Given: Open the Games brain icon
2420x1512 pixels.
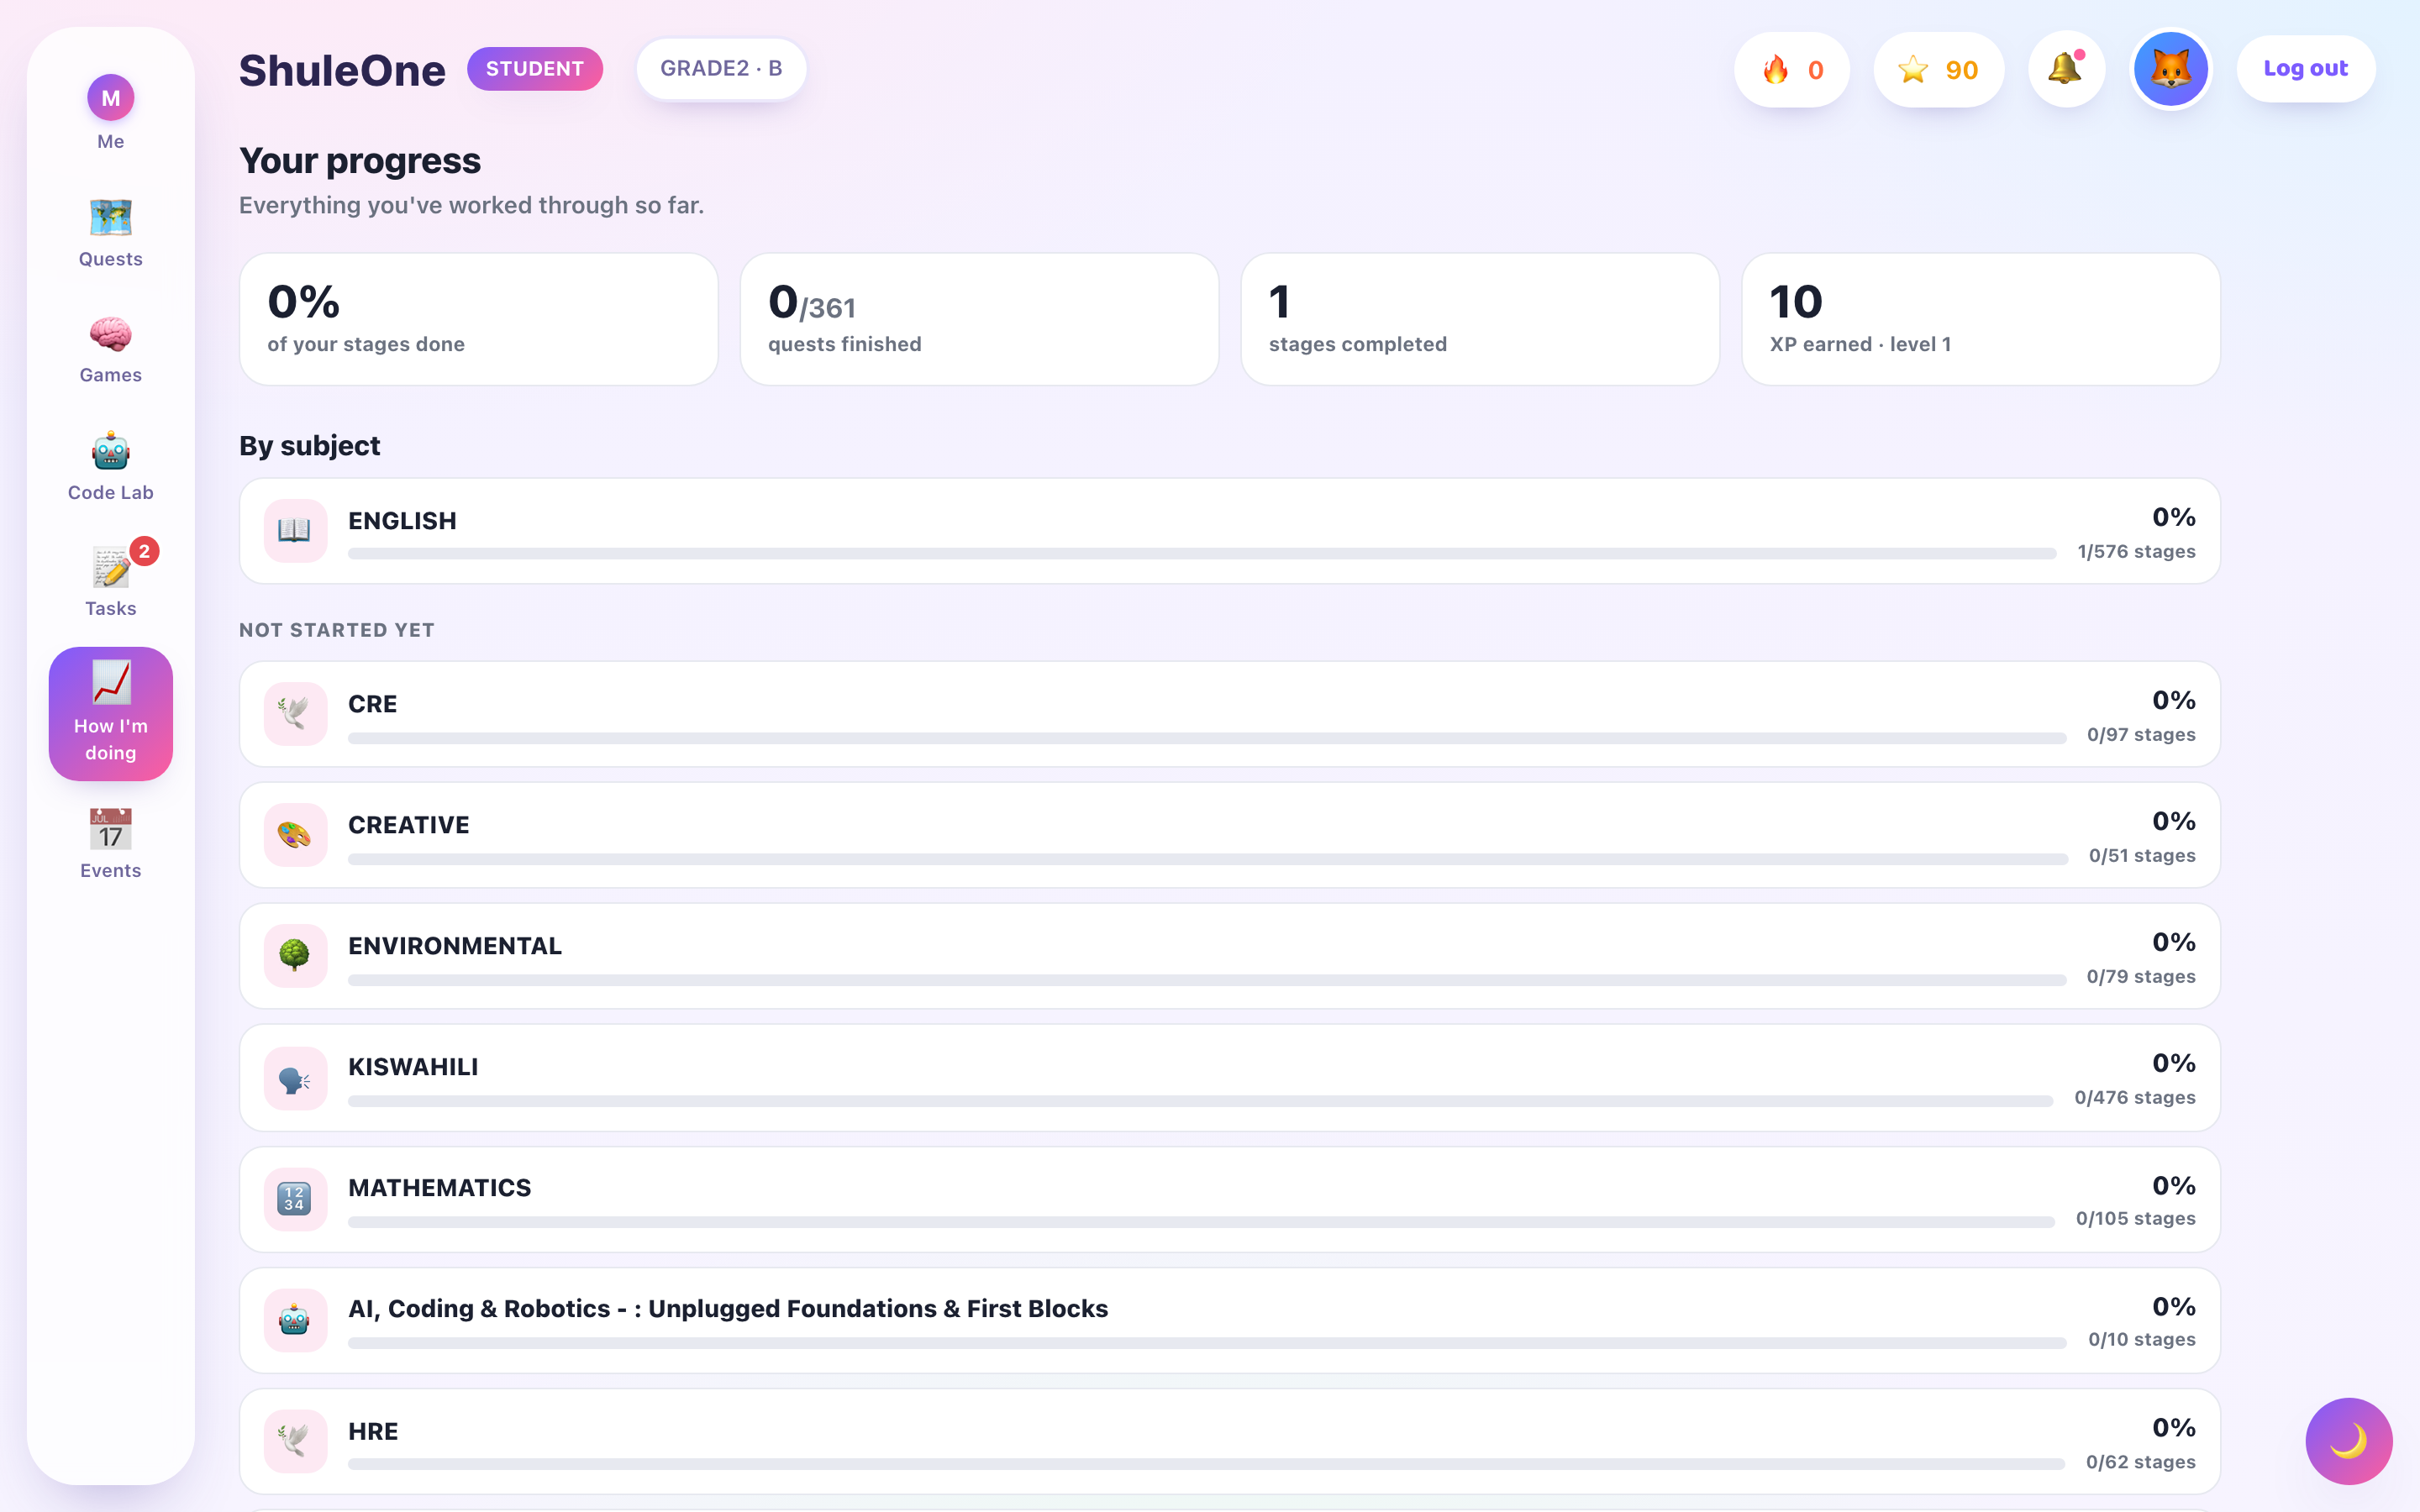Looking at the screenshot, I should (110, 334).
